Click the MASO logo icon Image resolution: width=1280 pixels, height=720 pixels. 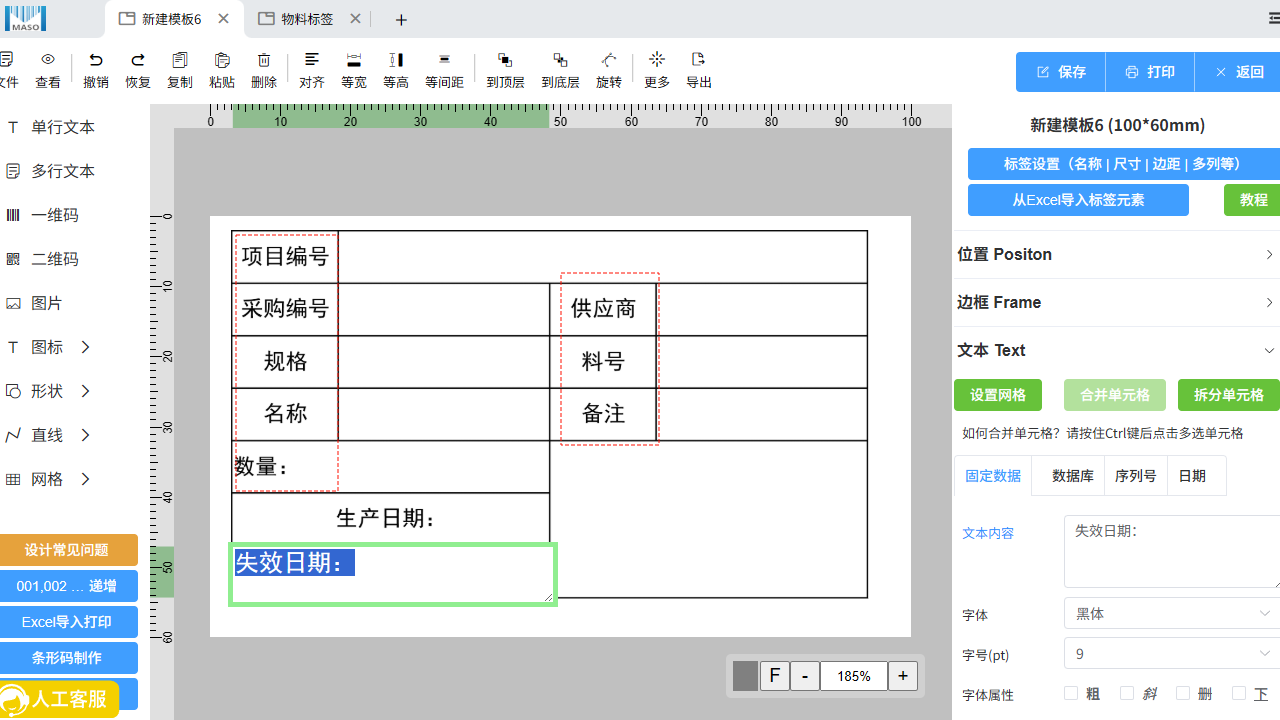click(24, 18)
